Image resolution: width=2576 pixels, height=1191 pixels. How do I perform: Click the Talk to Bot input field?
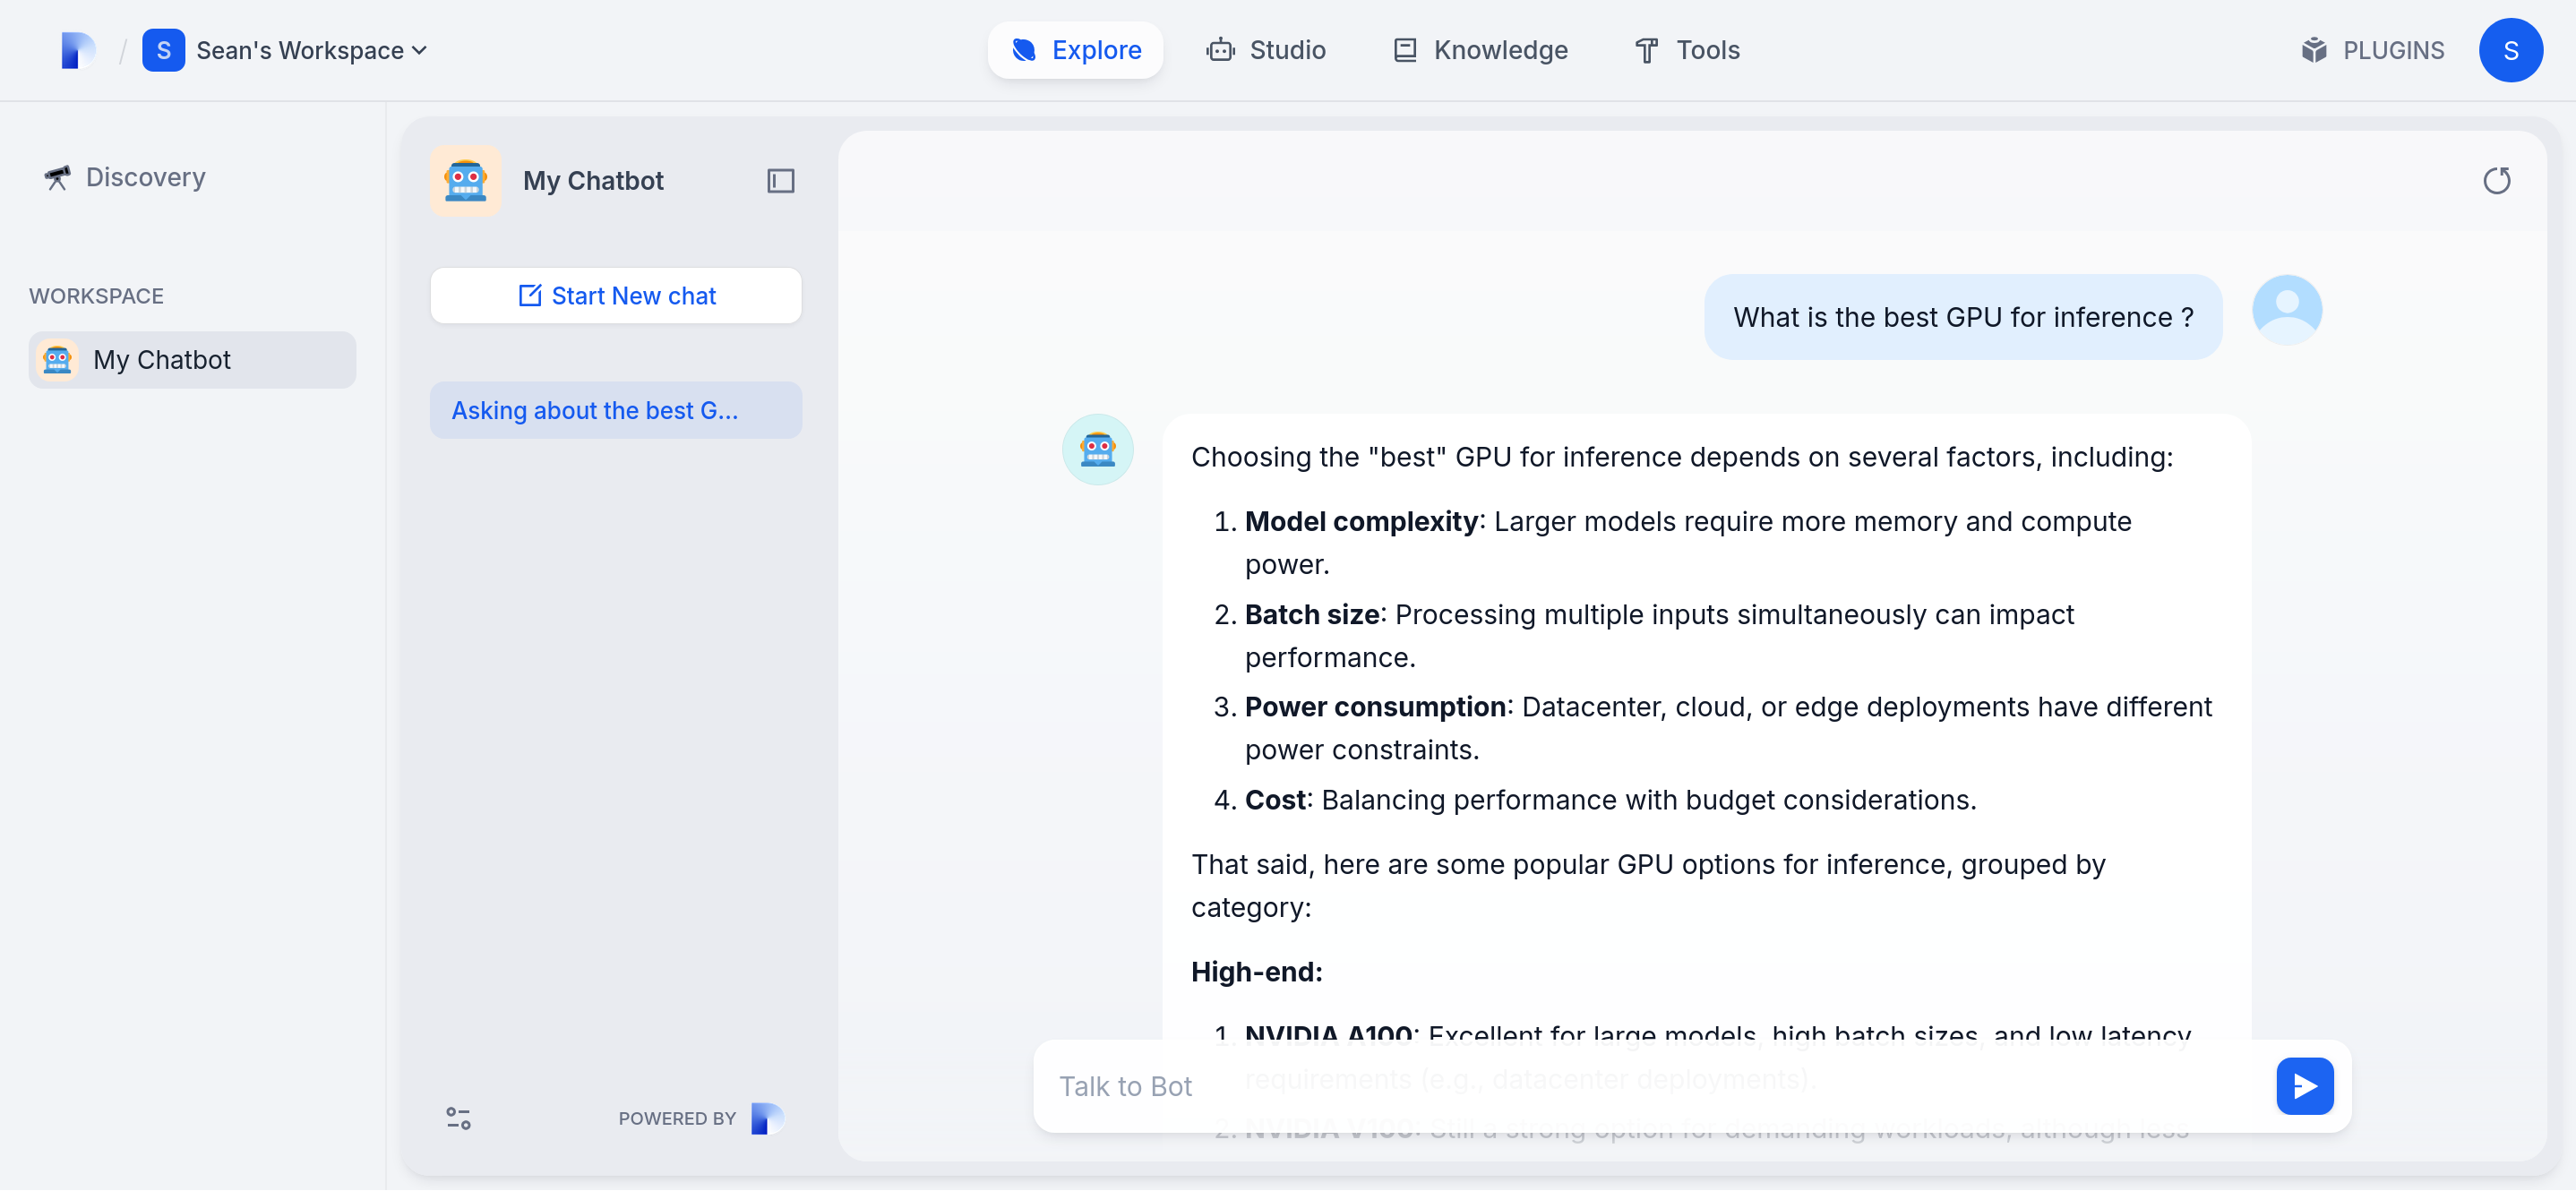coord(1650,1086)
